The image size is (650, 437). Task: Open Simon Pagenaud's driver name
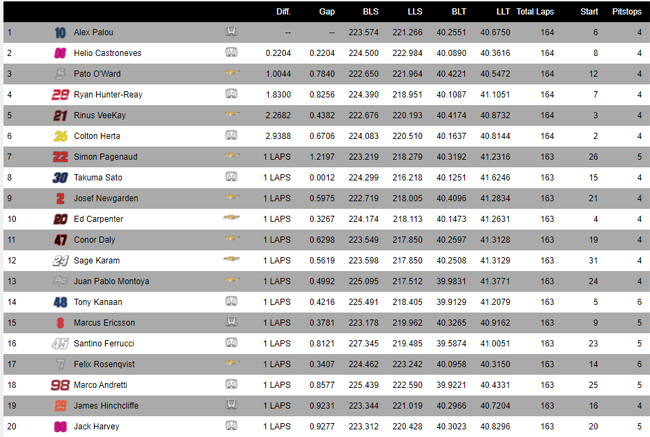click(x=105, y=157)
